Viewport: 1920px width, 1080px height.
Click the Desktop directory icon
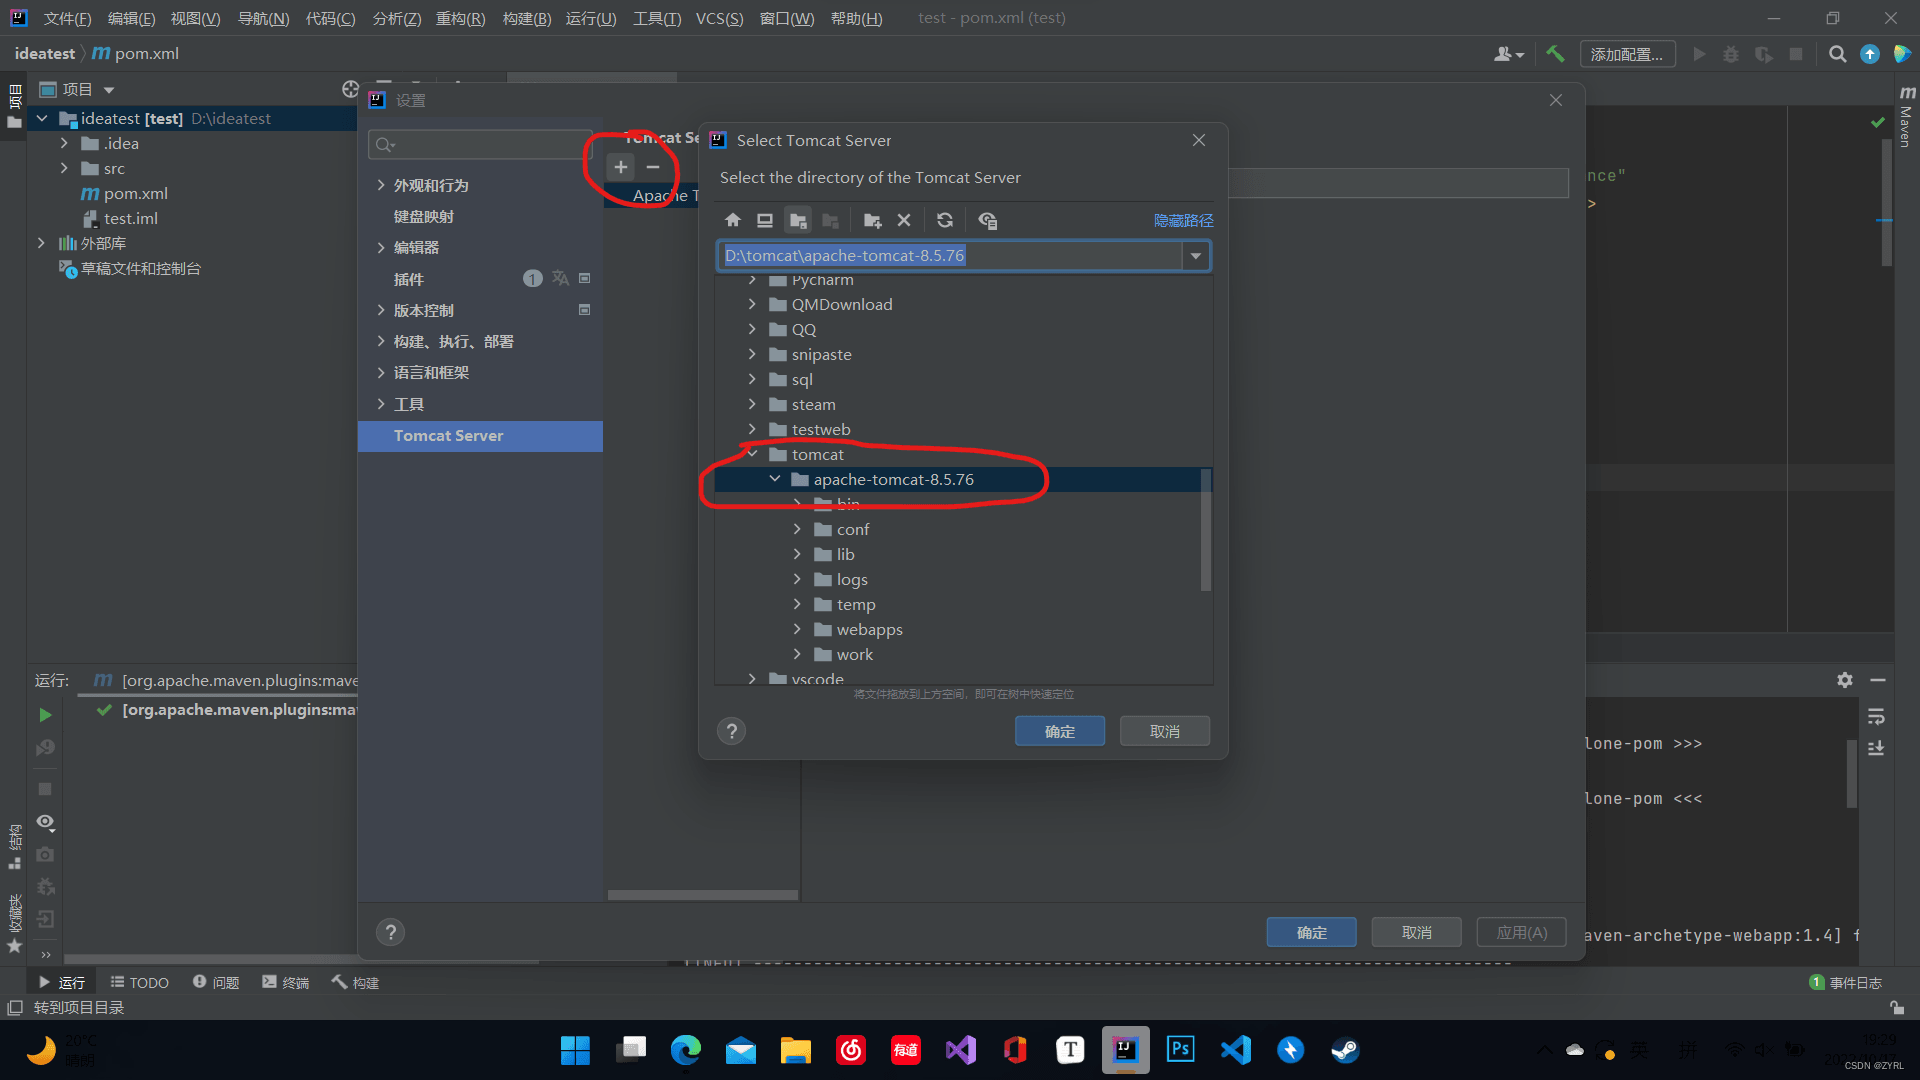(x=765, y=220)
